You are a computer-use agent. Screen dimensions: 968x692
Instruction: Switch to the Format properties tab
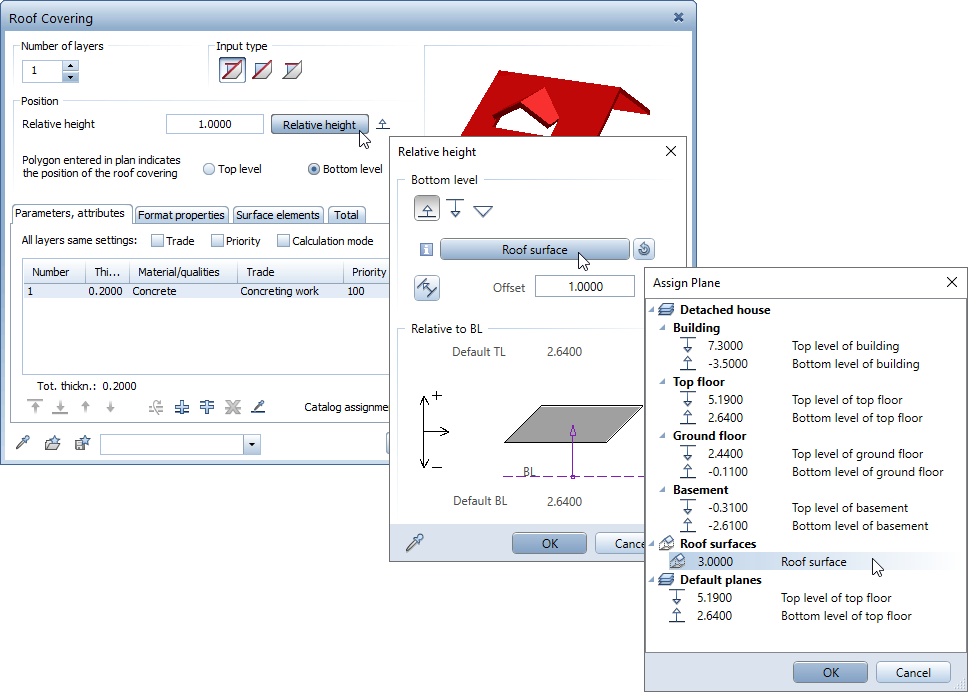click(181, 215)
